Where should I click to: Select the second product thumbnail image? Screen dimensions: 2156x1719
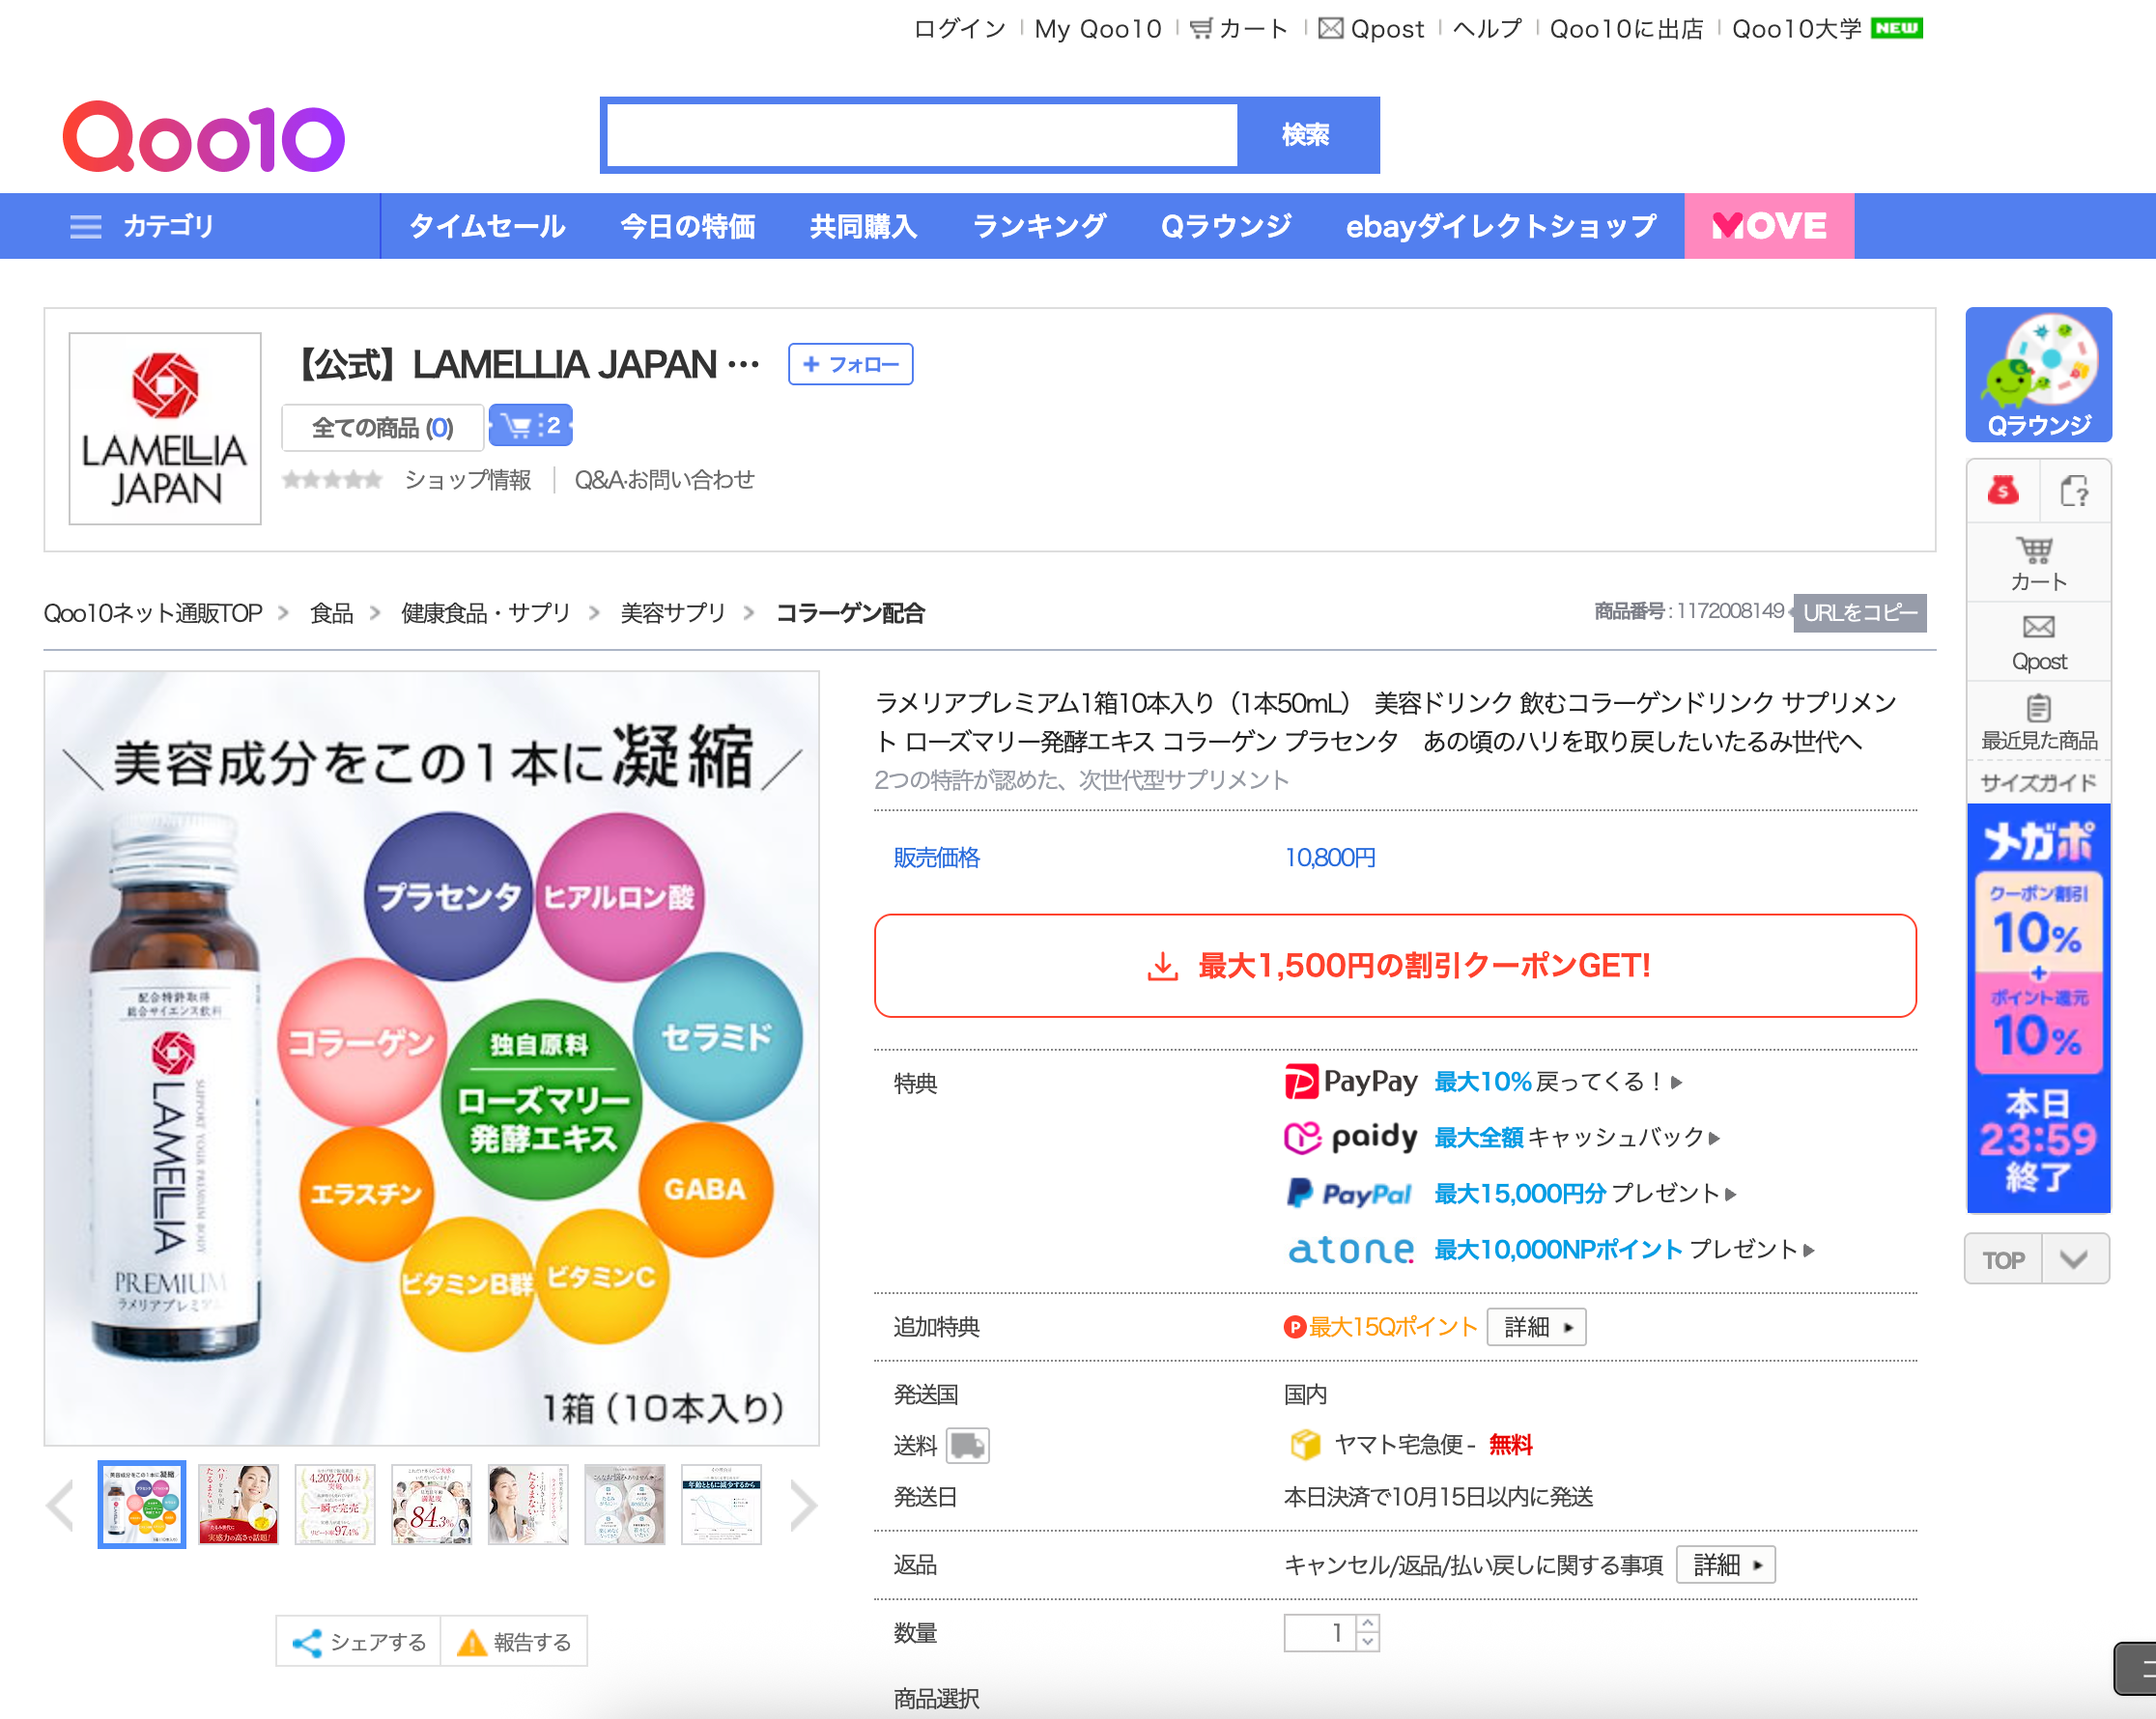(238, 1504)
